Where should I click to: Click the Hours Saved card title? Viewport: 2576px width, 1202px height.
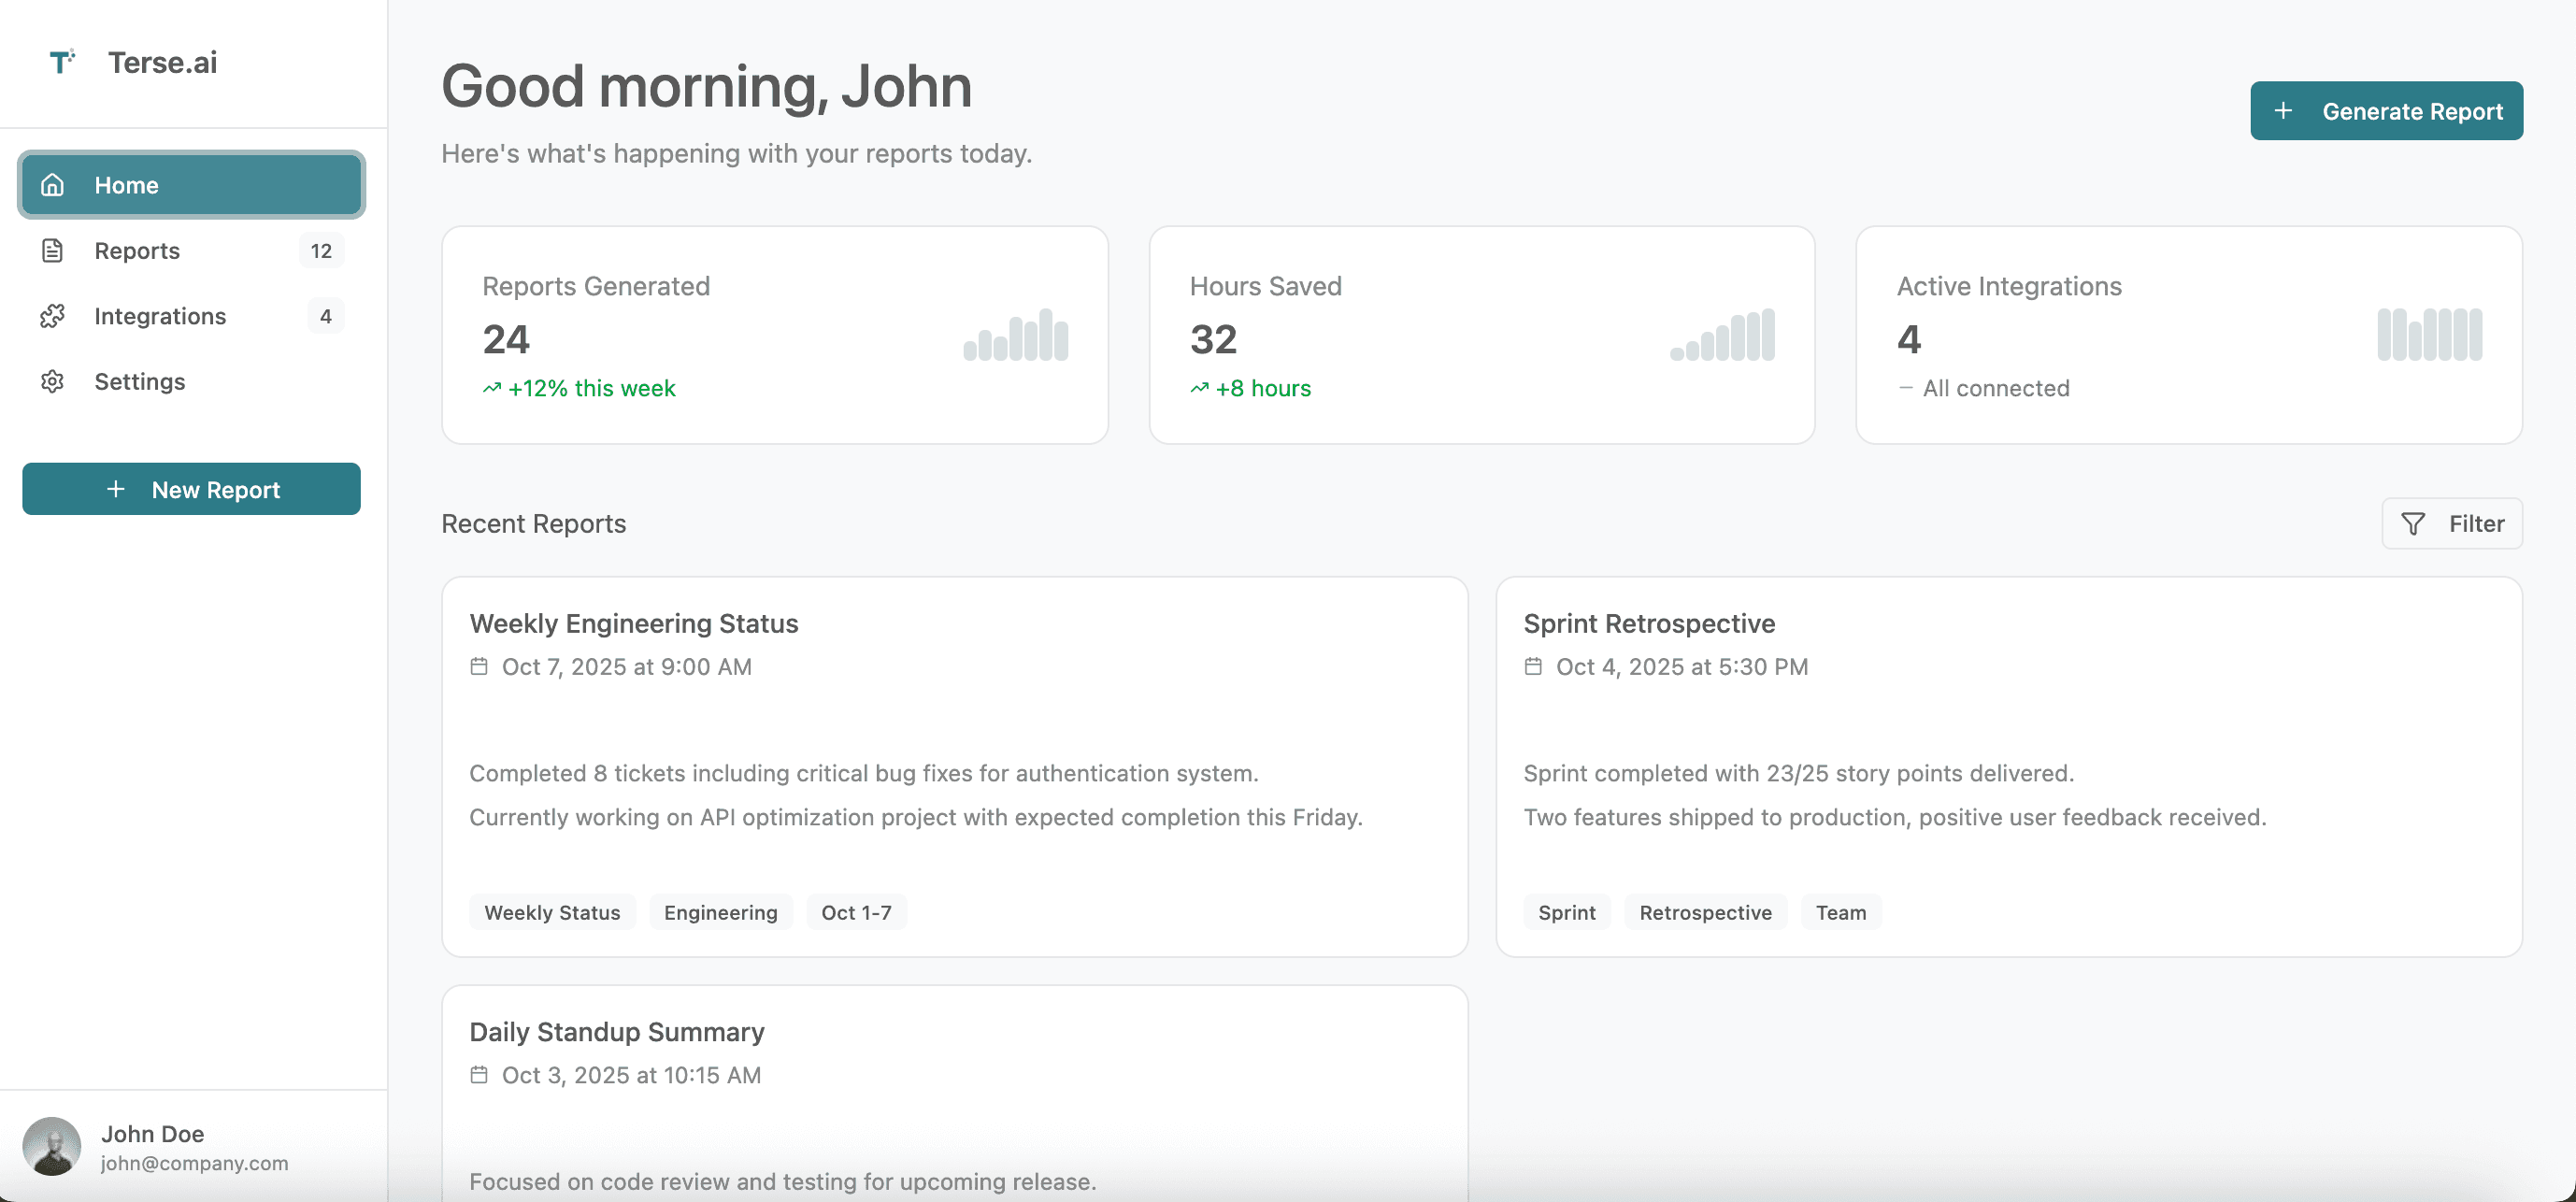(1265, 286)
